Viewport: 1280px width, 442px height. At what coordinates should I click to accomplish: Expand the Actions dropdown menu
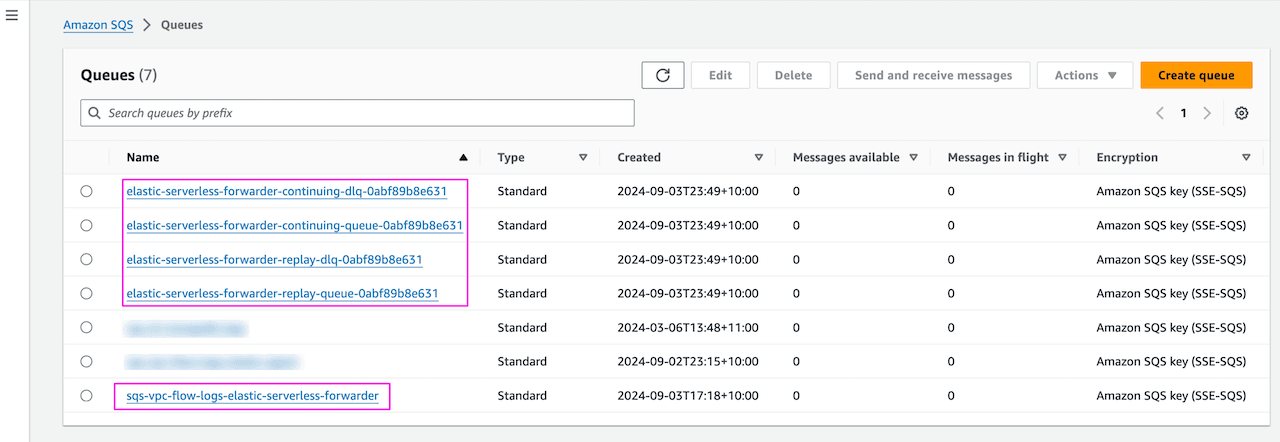(x=1085, y=75)
